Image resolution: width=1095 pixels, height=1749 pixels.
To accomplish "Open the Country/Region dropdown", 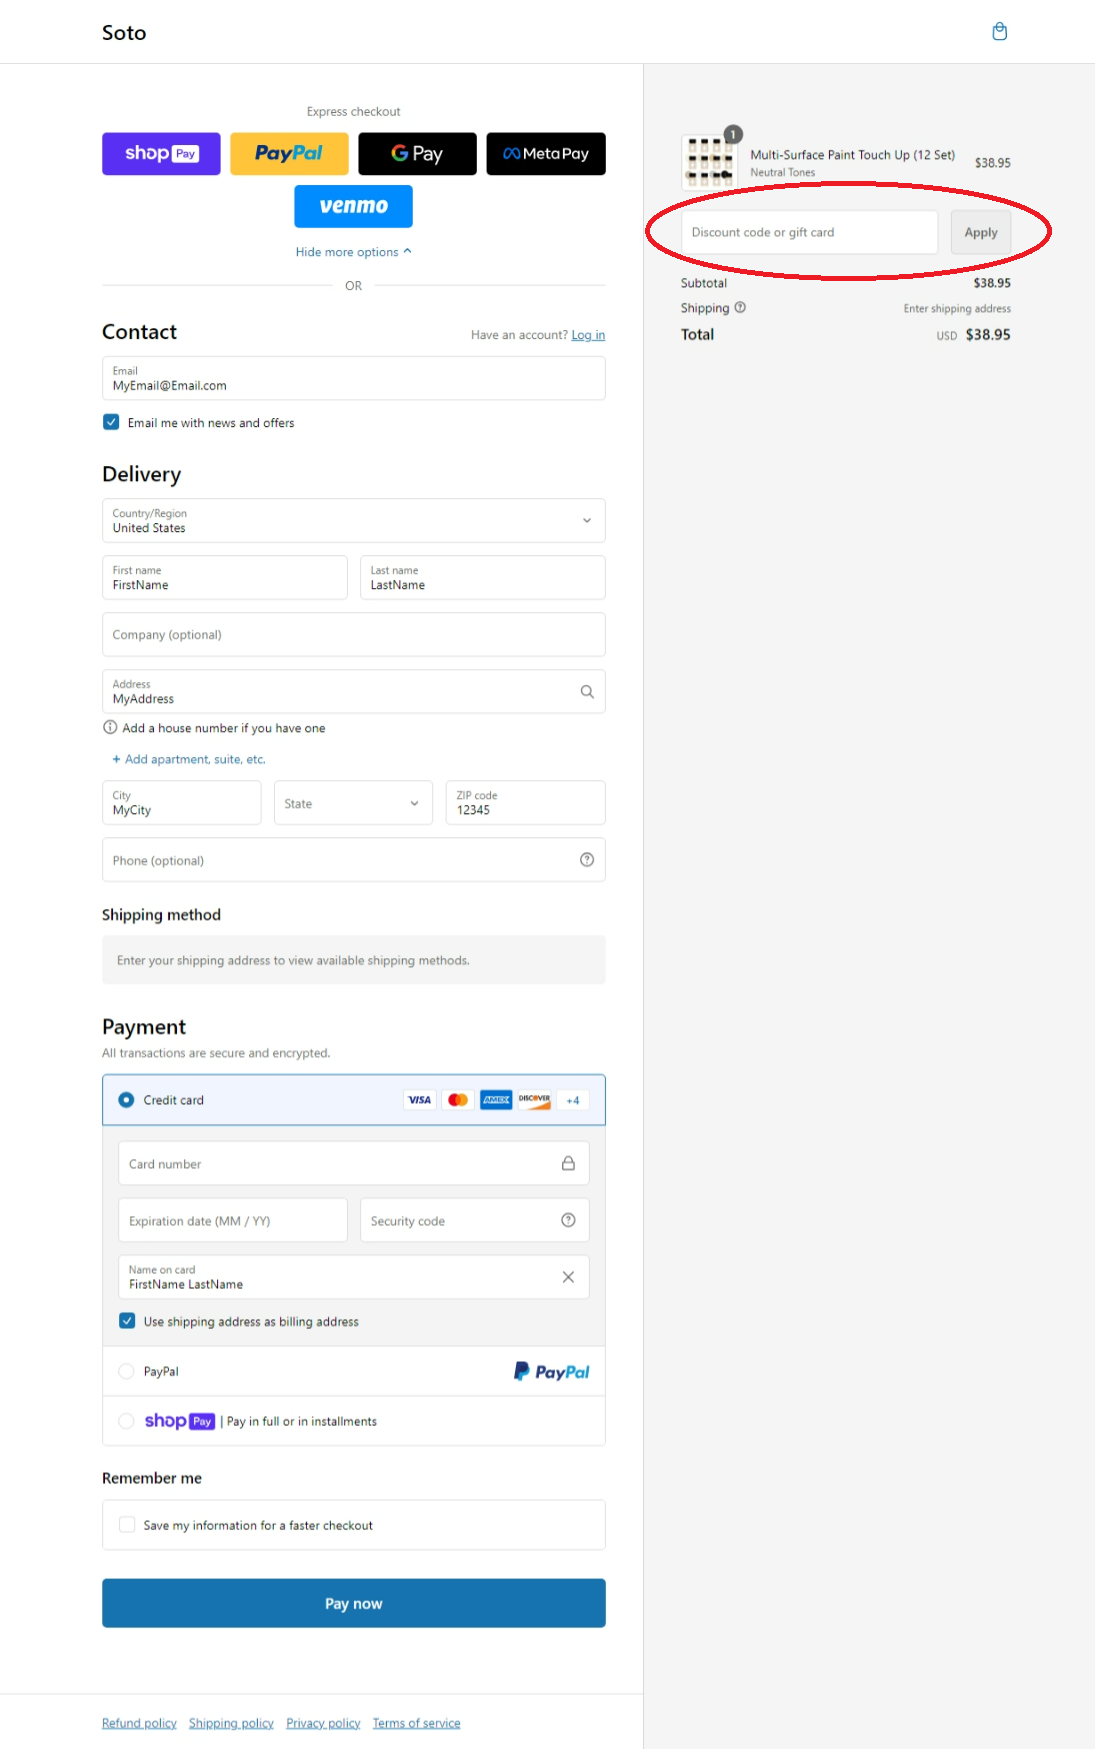I will click(354, 521).
